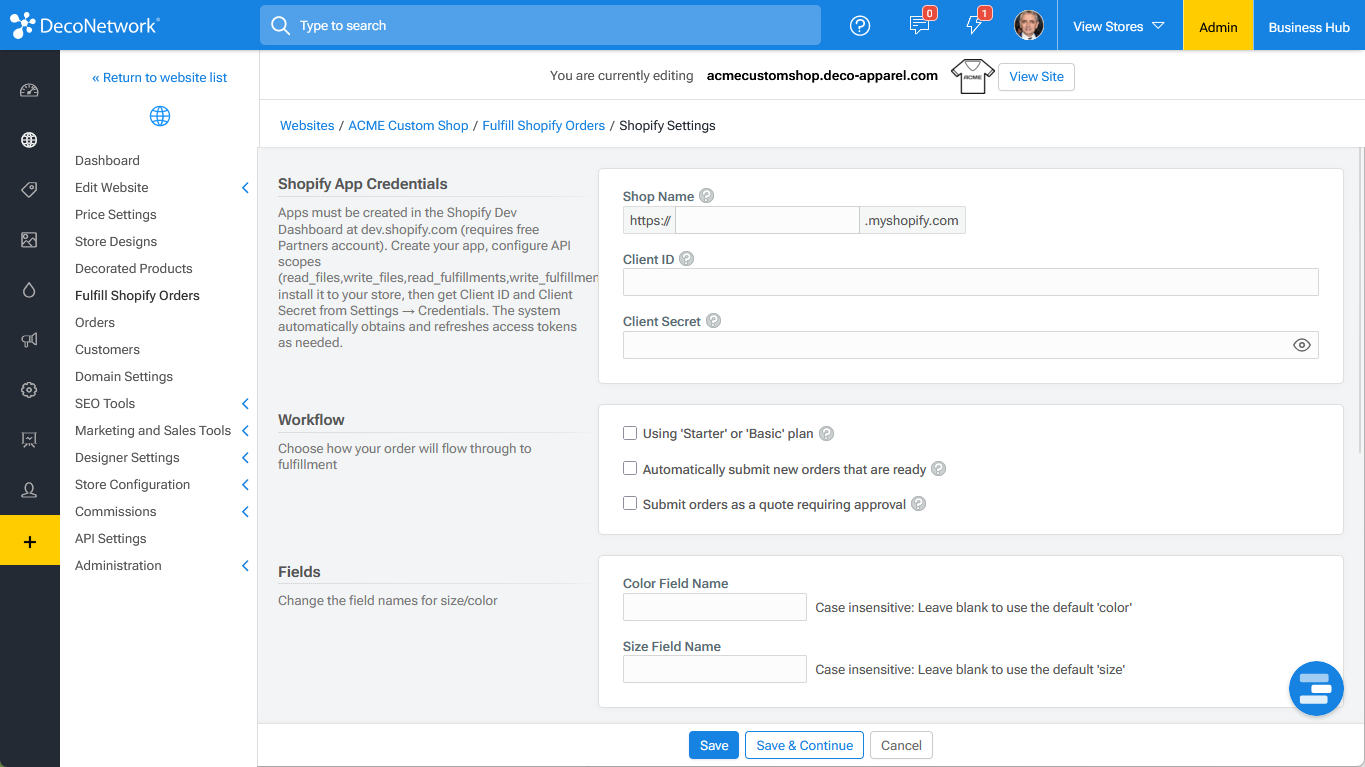1365x767 pixels.
Task: Open the dashboard gauge icon in dark sidebar
Action: coord(29,91)
